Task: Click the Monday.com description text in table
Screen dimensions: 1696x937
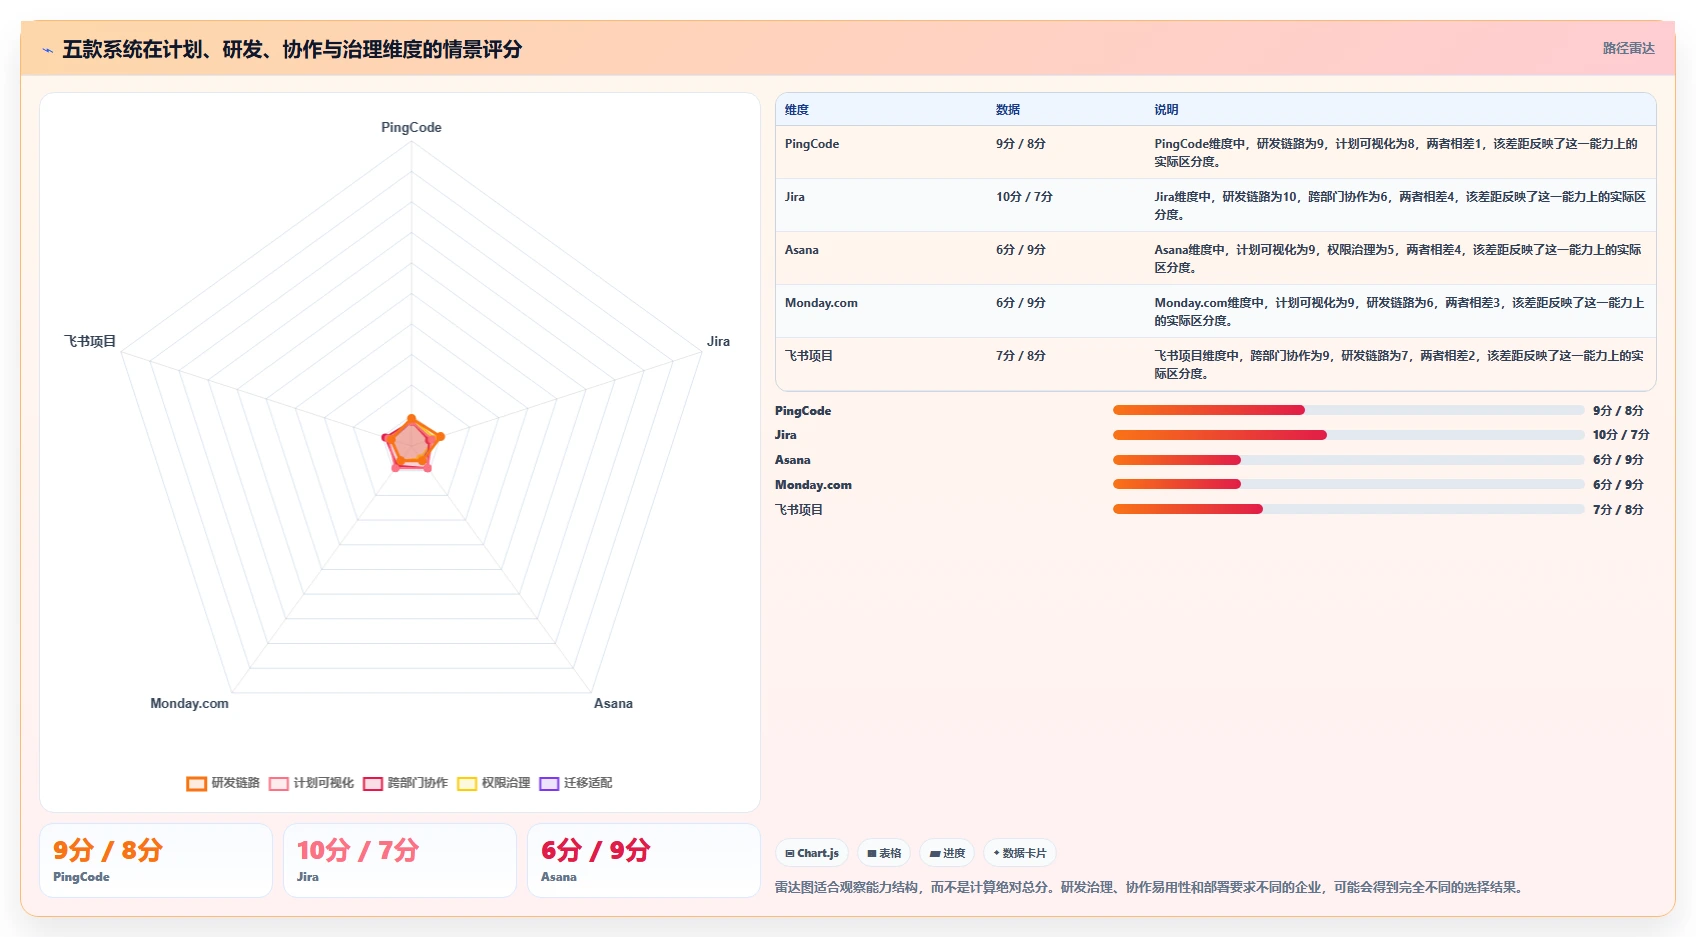Action: point(1400,311)
